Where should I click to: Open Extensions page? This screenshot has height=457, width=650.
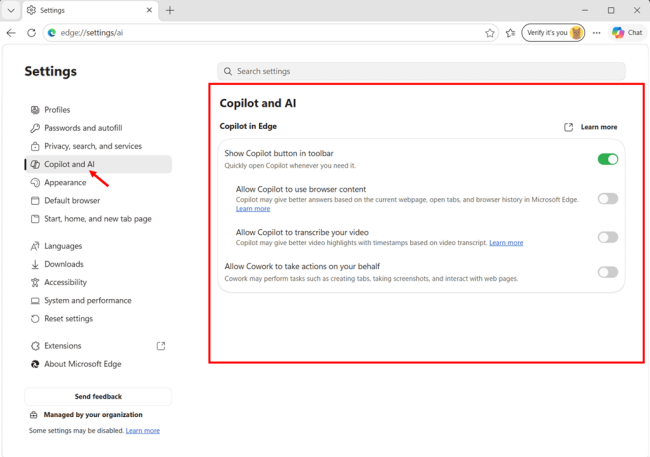pos(98,346)
